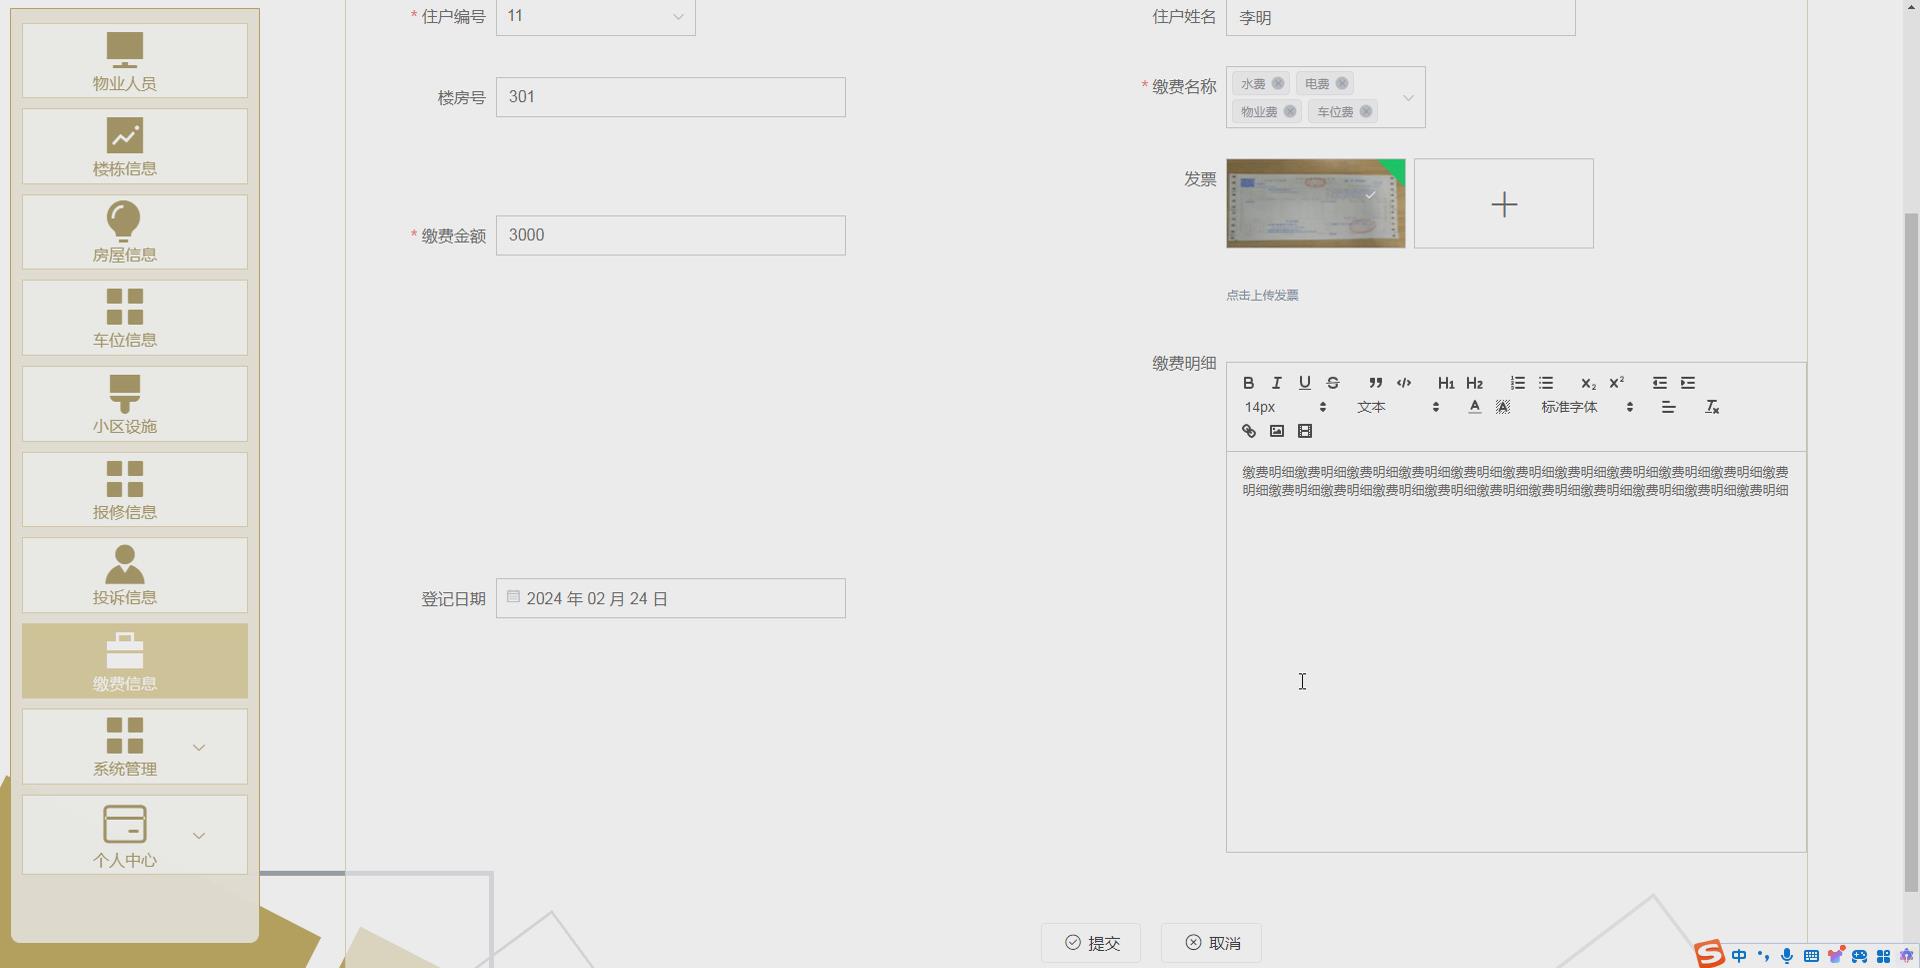
Task: Focus the 楼房号 field showing 301
Action: (671, 97)
